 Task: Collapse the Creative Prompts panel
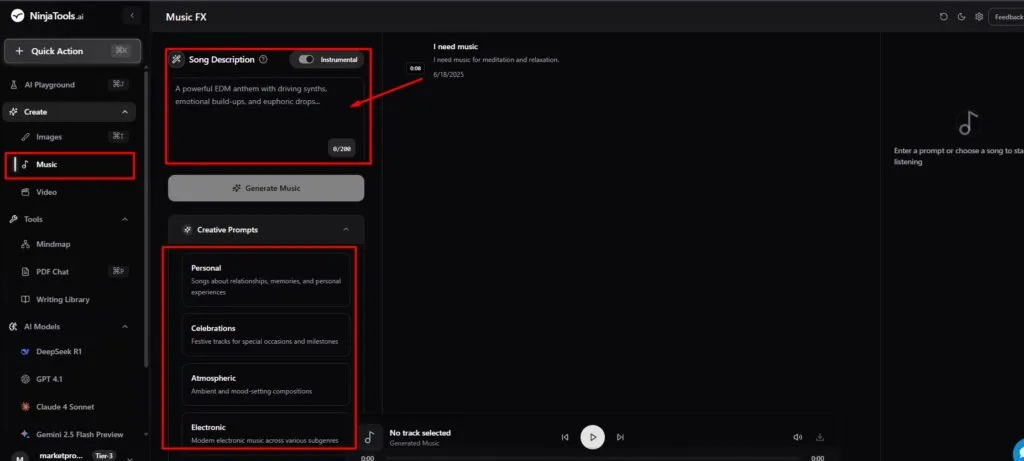click(x=346, y=230)
